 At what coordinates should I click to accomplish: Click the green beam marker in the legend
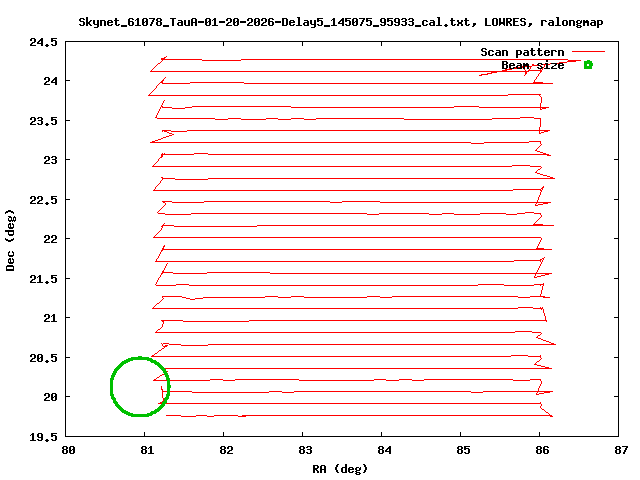[588, 65]
